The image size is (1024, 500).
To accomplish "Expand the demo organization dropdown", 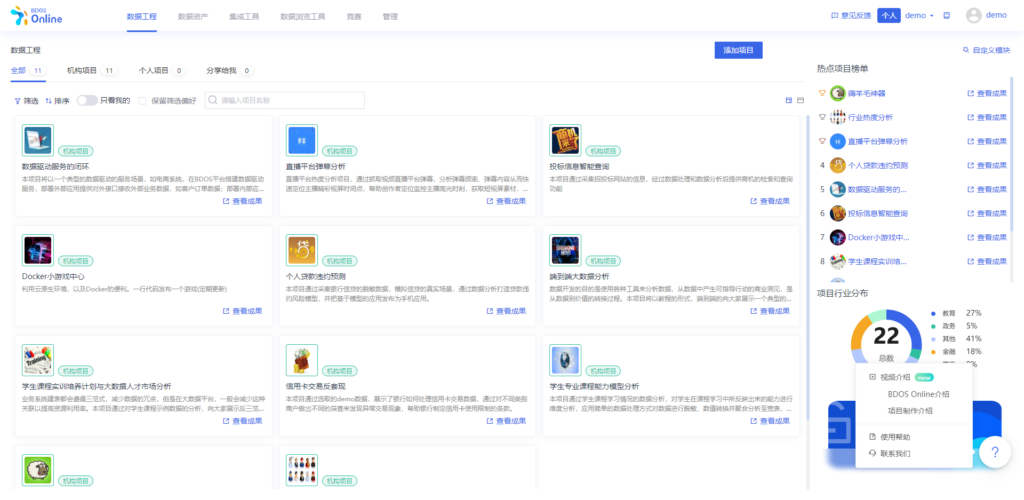I will click(920, 16).
